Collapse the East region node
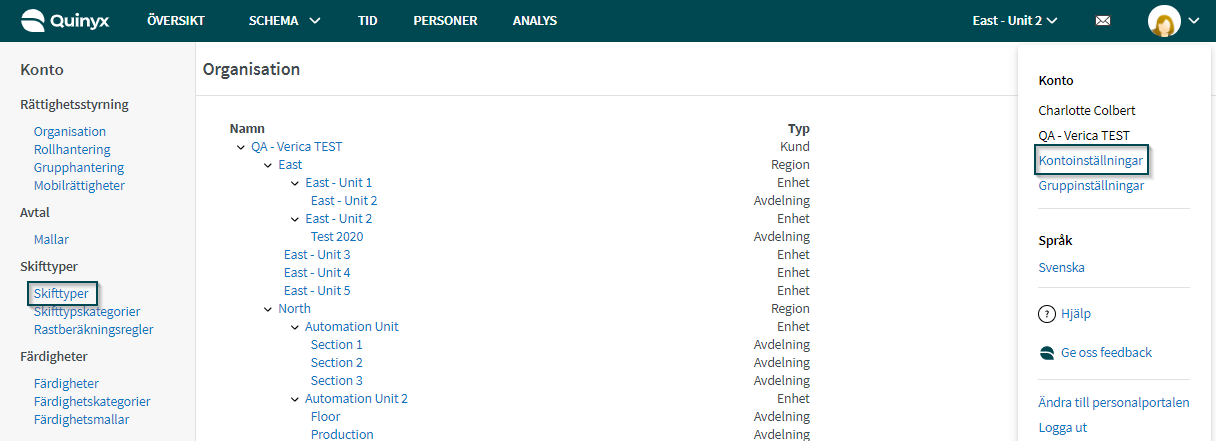This screenshot has height=441, width=1216. pyautogui.click(x=268, y=165)
